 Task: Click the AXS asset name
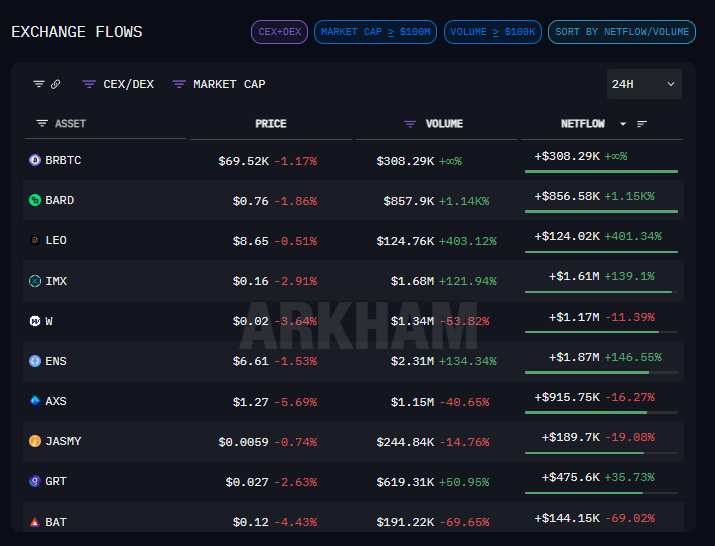pyautogui.click(x=56, y=401)
